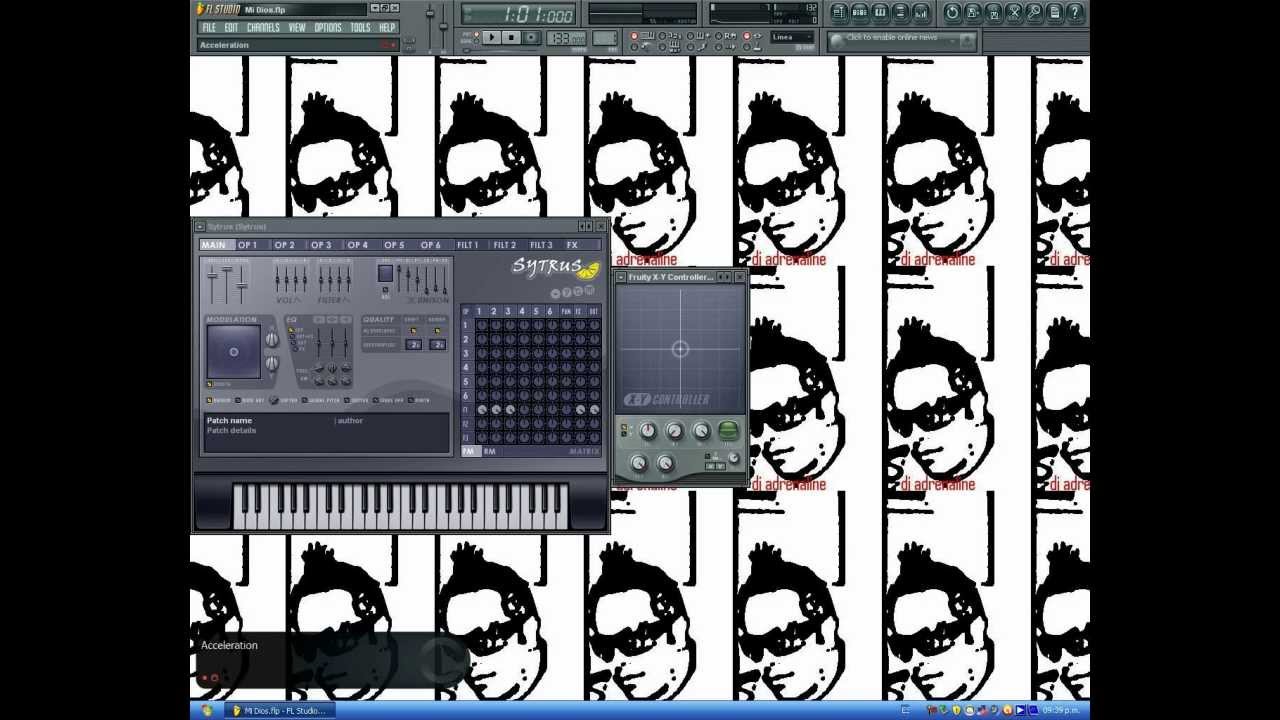Click the Undo history toolbar icon
1280x720 pixels.
pos(952,13)
